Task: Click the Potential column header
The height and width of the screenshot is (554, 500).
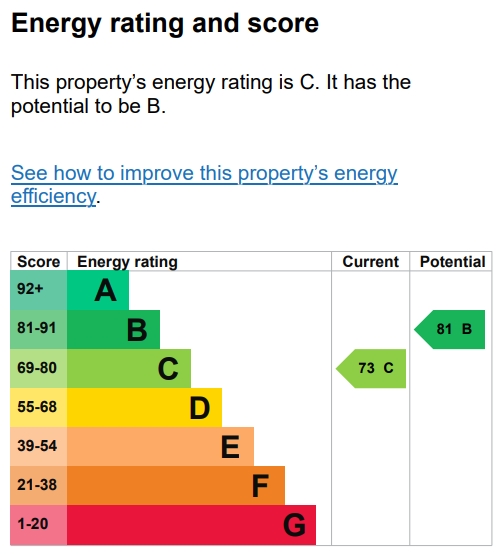Action: click(x=452, y=262)
